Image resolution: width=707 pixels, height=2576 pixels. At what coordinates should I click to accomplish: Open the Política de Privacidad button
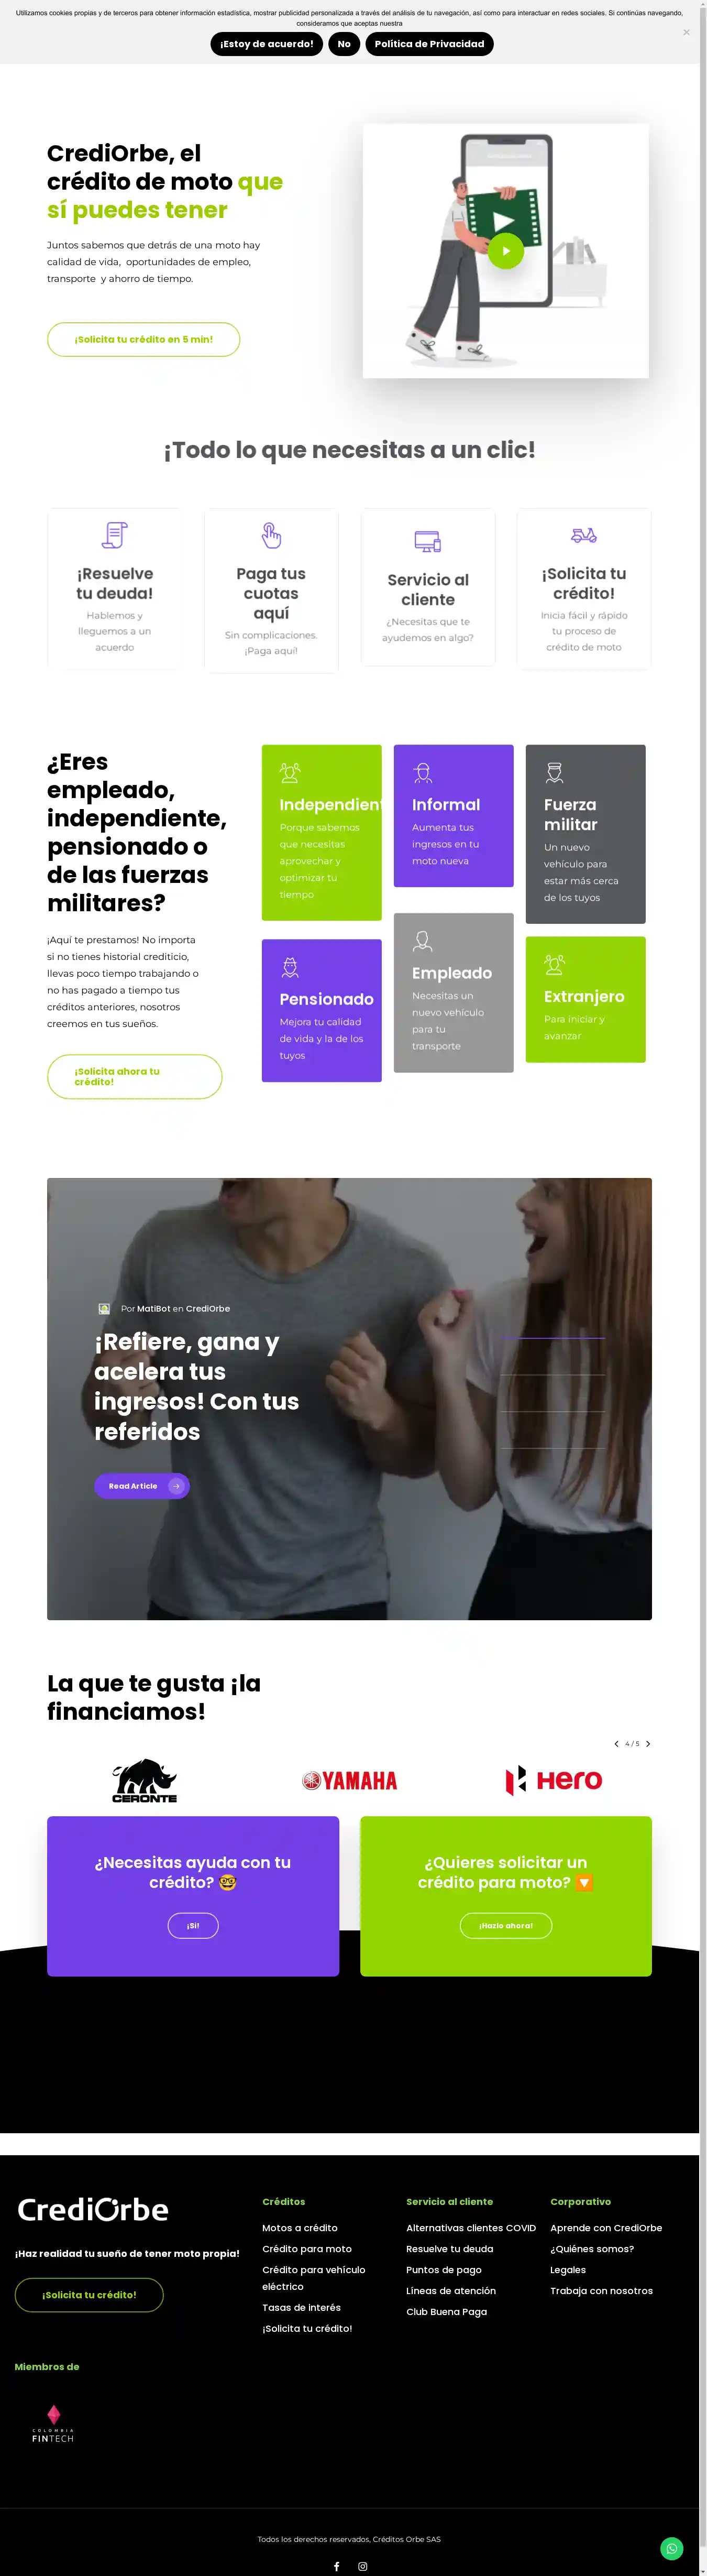point(429,44)
